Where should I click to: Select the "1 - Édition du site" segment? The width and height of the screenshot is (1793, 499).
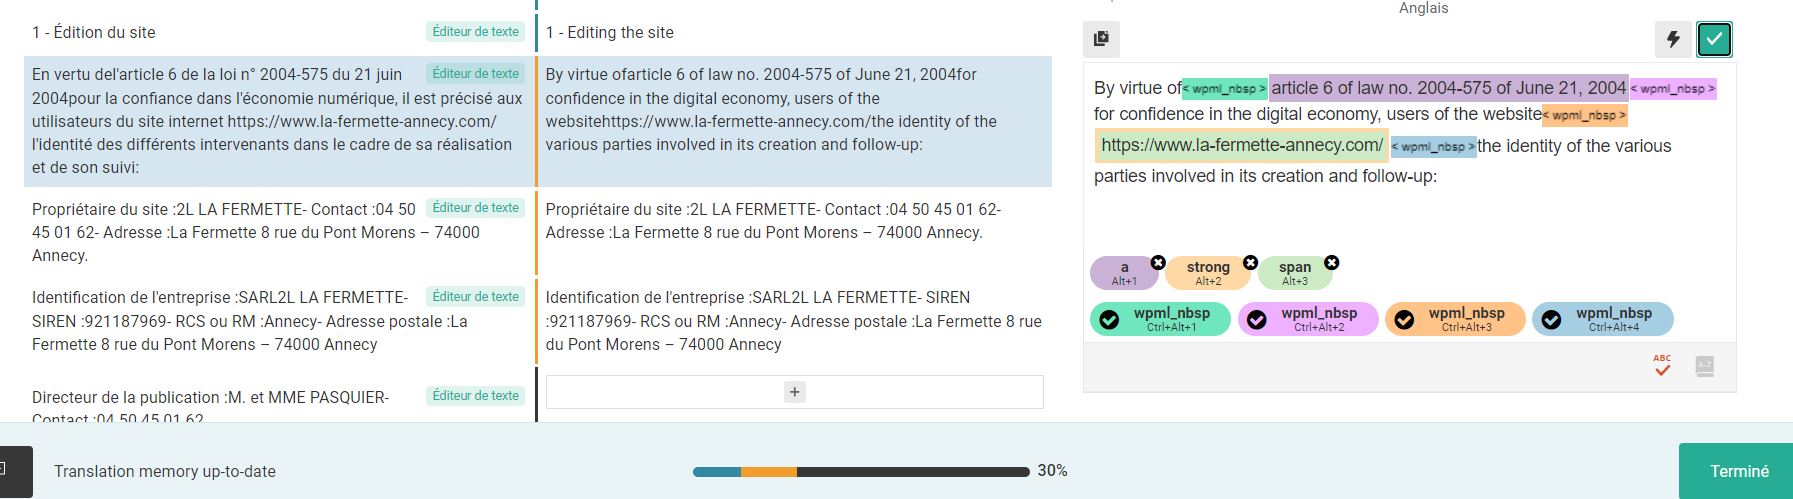tap(94, 32)
